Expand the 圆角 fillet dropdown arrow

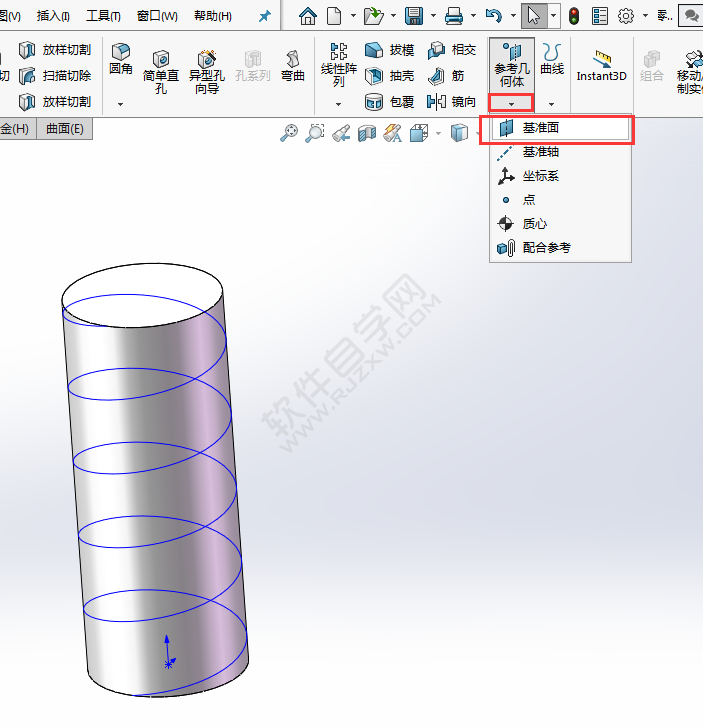click(121, 104)
